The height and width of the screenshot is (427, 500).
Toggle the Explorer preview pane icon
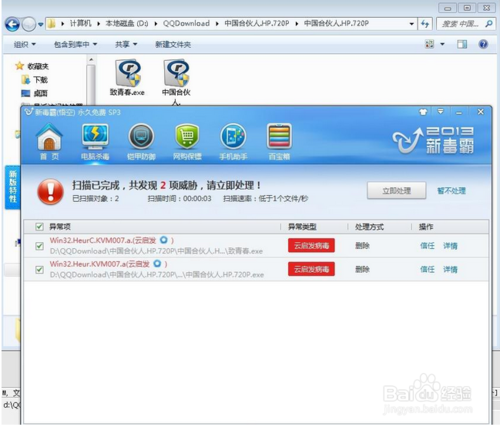click(462, 44)
